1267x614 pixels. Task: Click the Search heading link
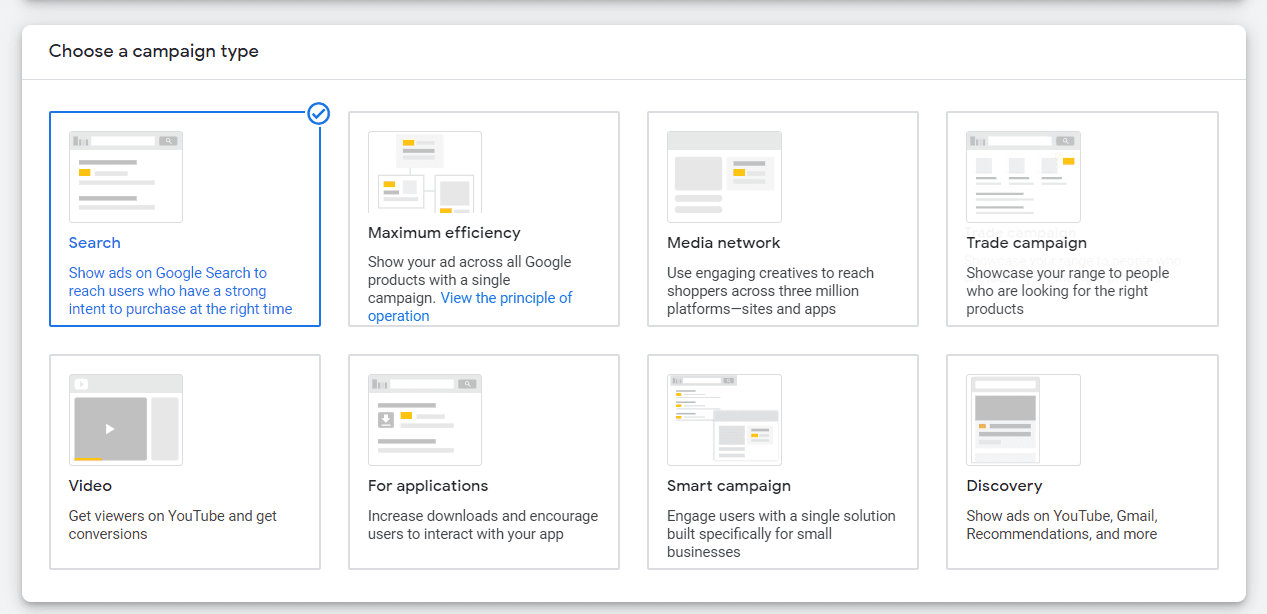94,242
